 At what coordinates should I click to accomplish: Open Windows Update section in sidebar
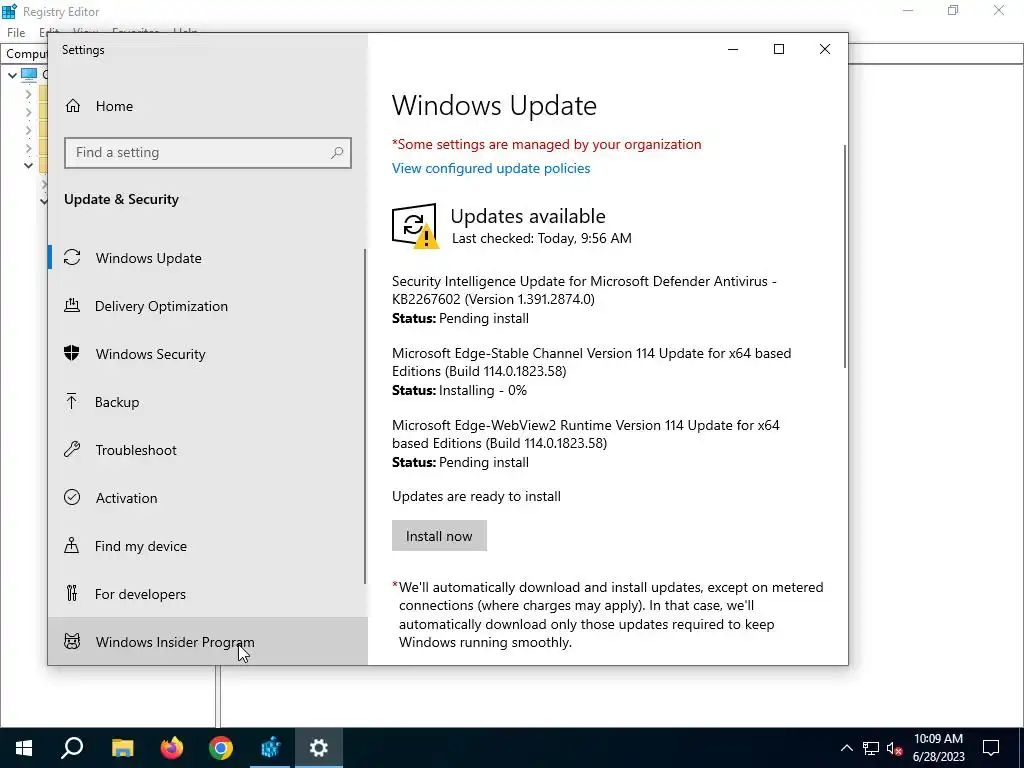pyautogui.click(x=208, y=258)
